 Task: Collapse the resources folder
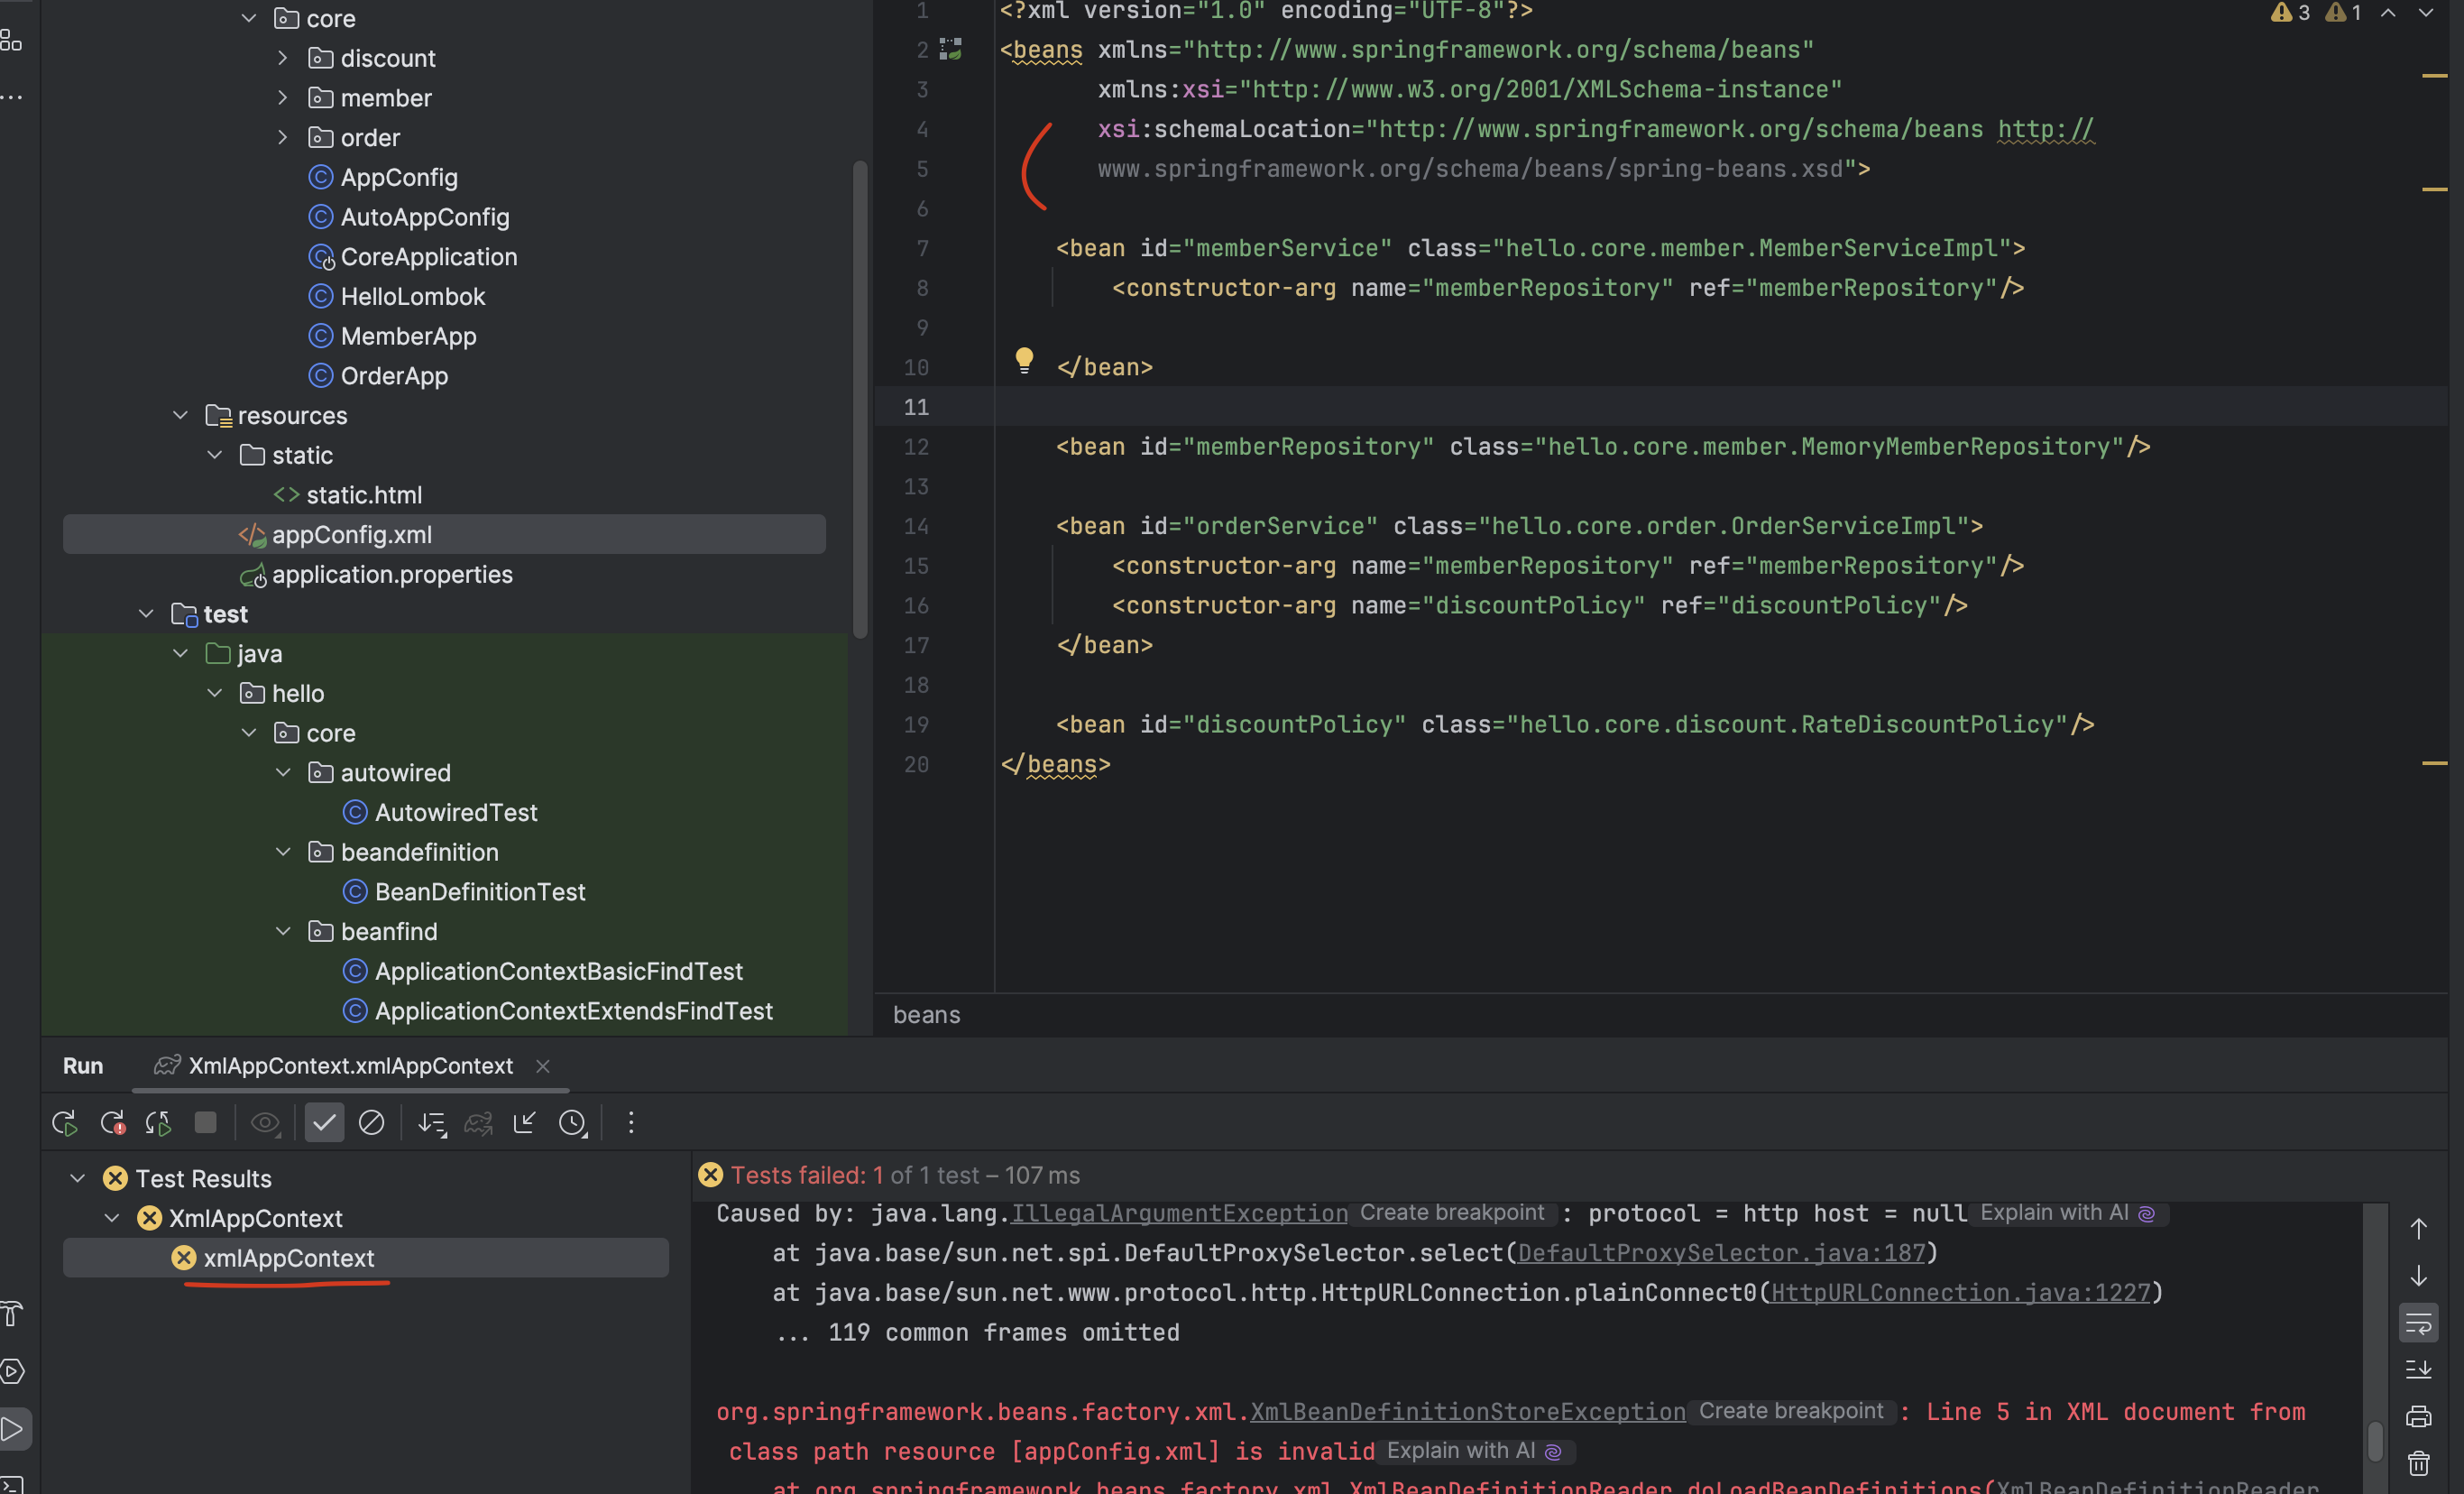pyautogui.click(x=180, y=415)
